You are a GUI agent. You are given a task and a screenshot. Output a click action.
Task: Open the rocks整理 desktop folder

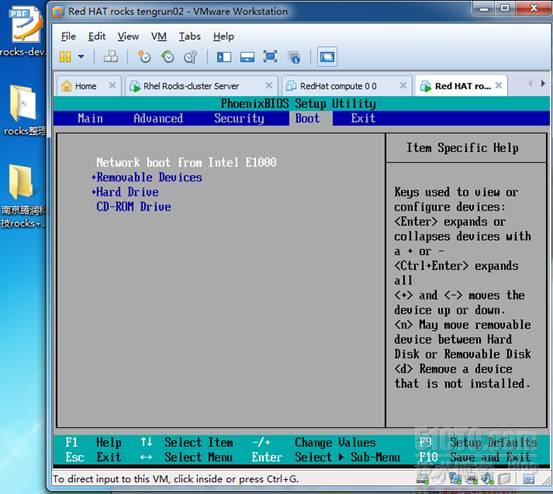(23, 110)
